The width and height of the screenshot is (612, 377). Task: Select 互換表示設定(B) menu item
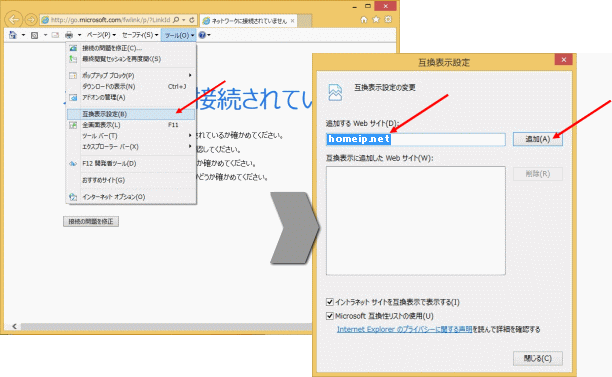click(x=131, y=114)
